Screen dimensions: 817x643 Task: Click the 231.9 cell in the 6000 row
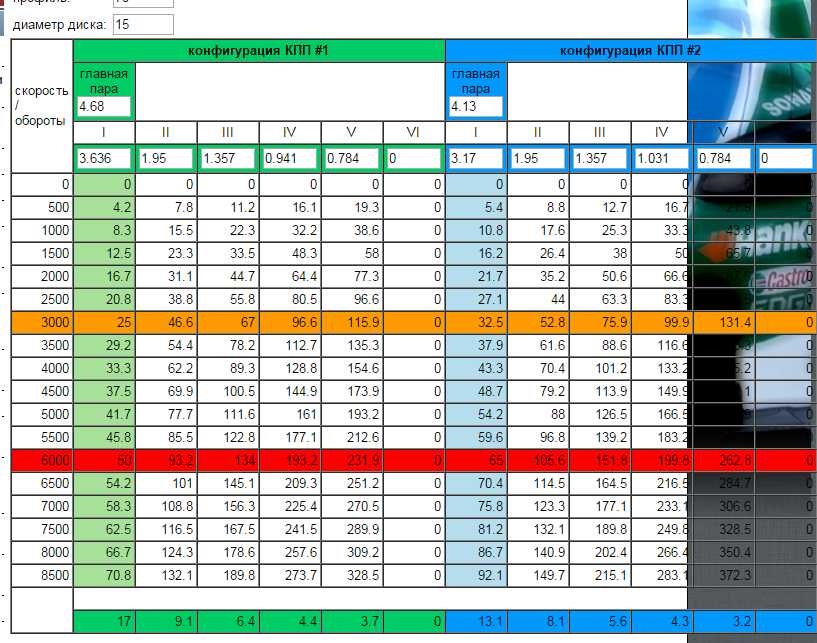point(352,461)
